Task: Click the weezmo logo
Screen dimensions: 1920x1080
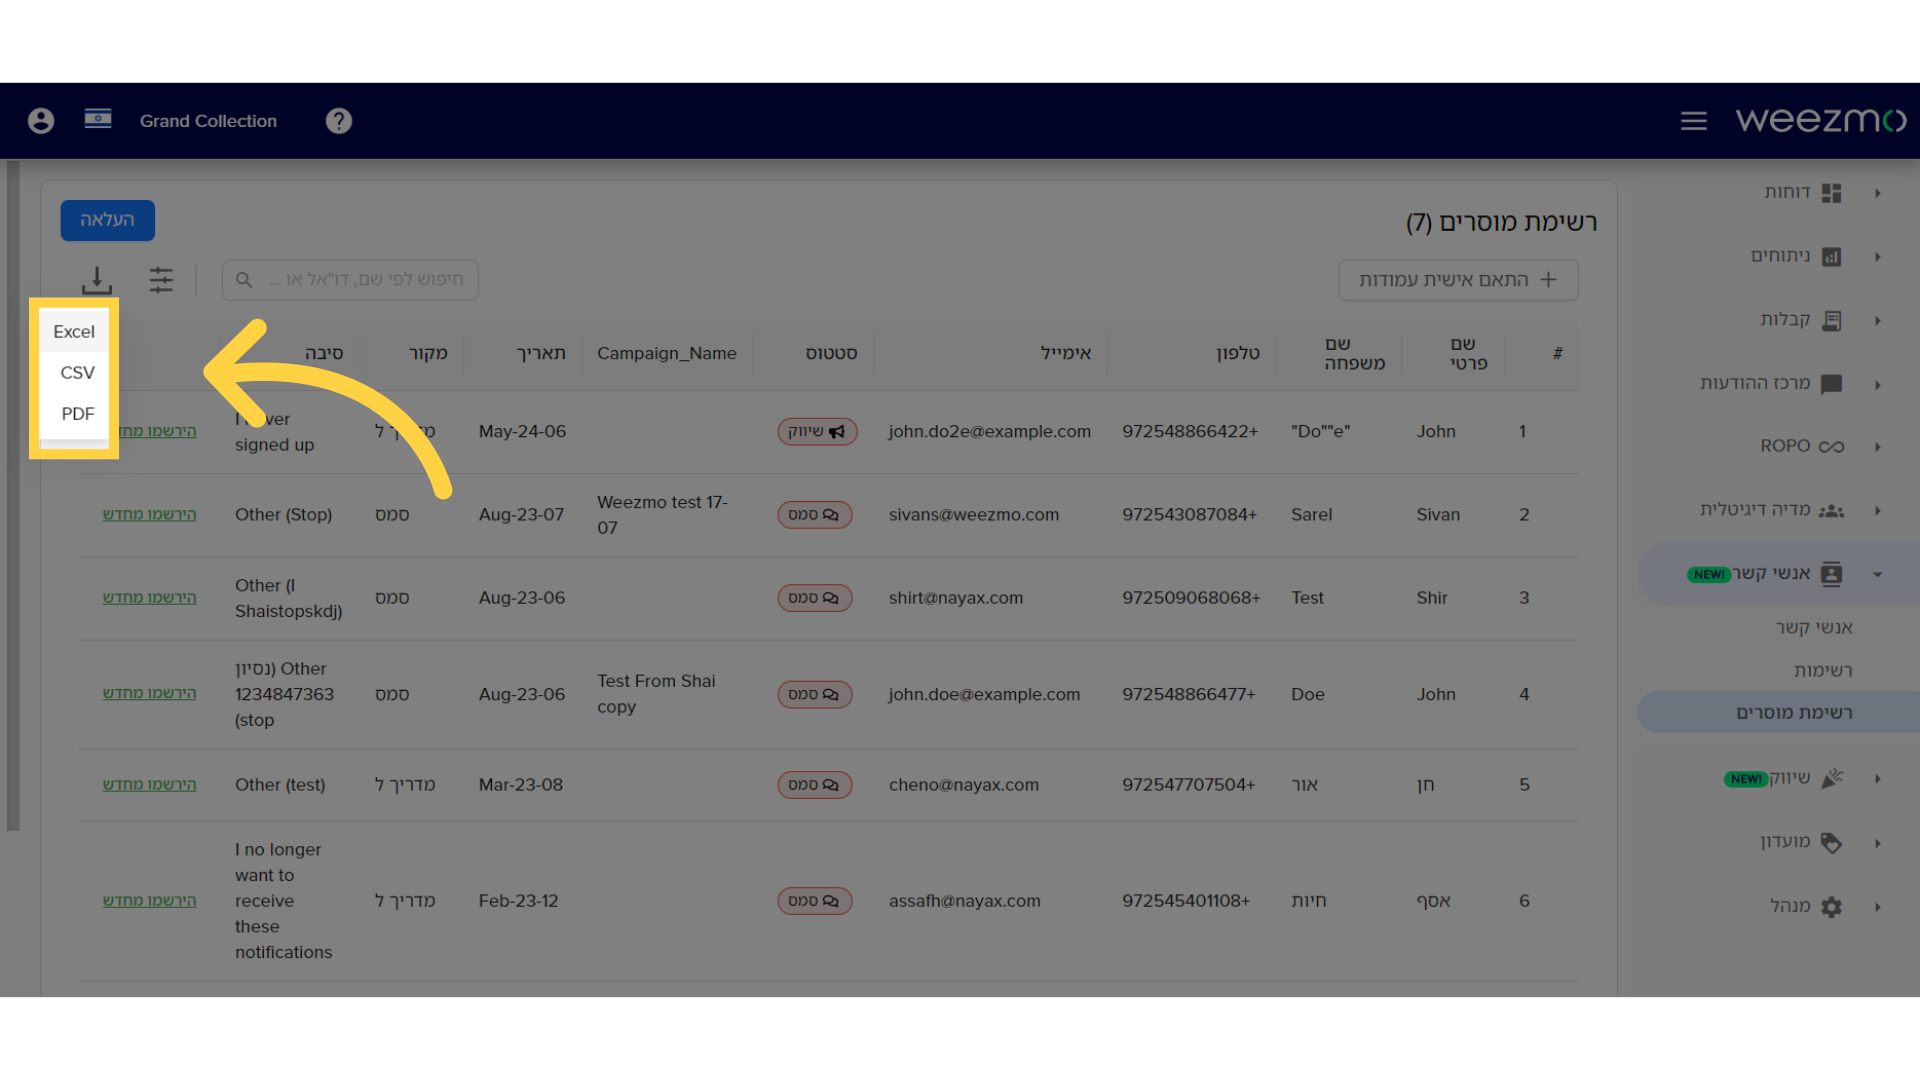Action: (1821, 120)
